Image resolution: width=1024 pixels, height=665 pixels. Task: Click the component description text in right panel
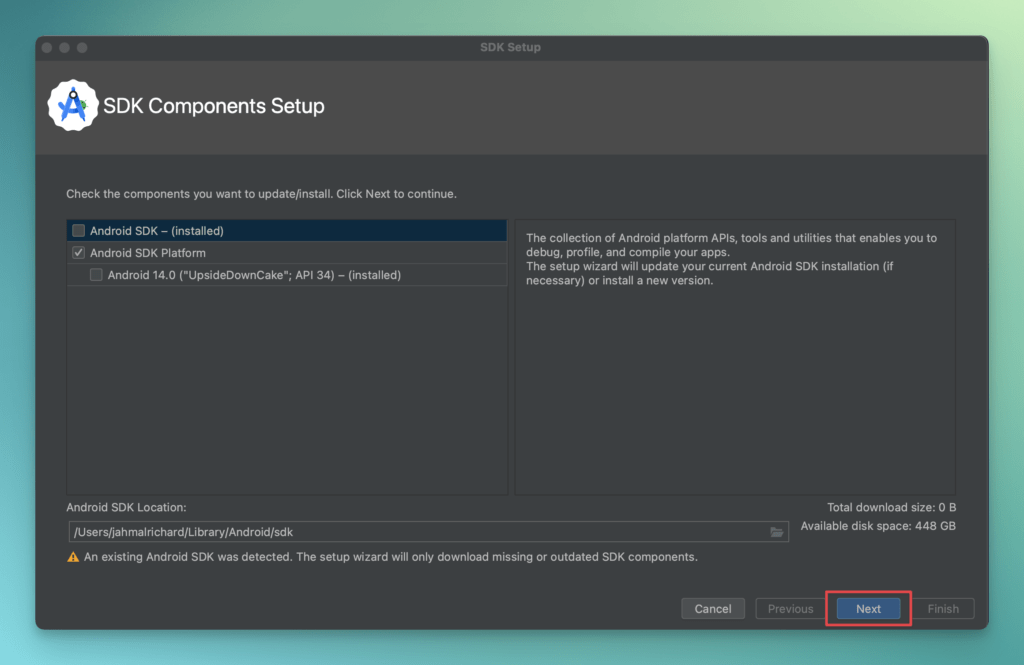731,259
